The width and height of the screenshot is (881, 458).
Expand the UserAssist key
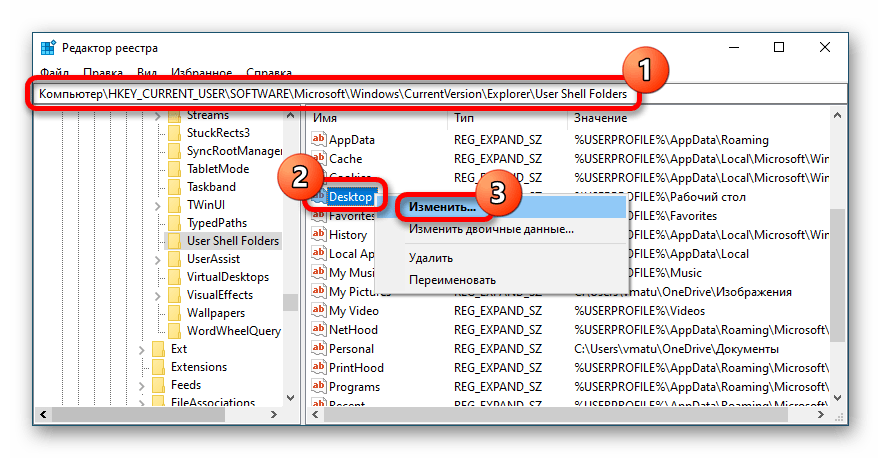[157, 259]
